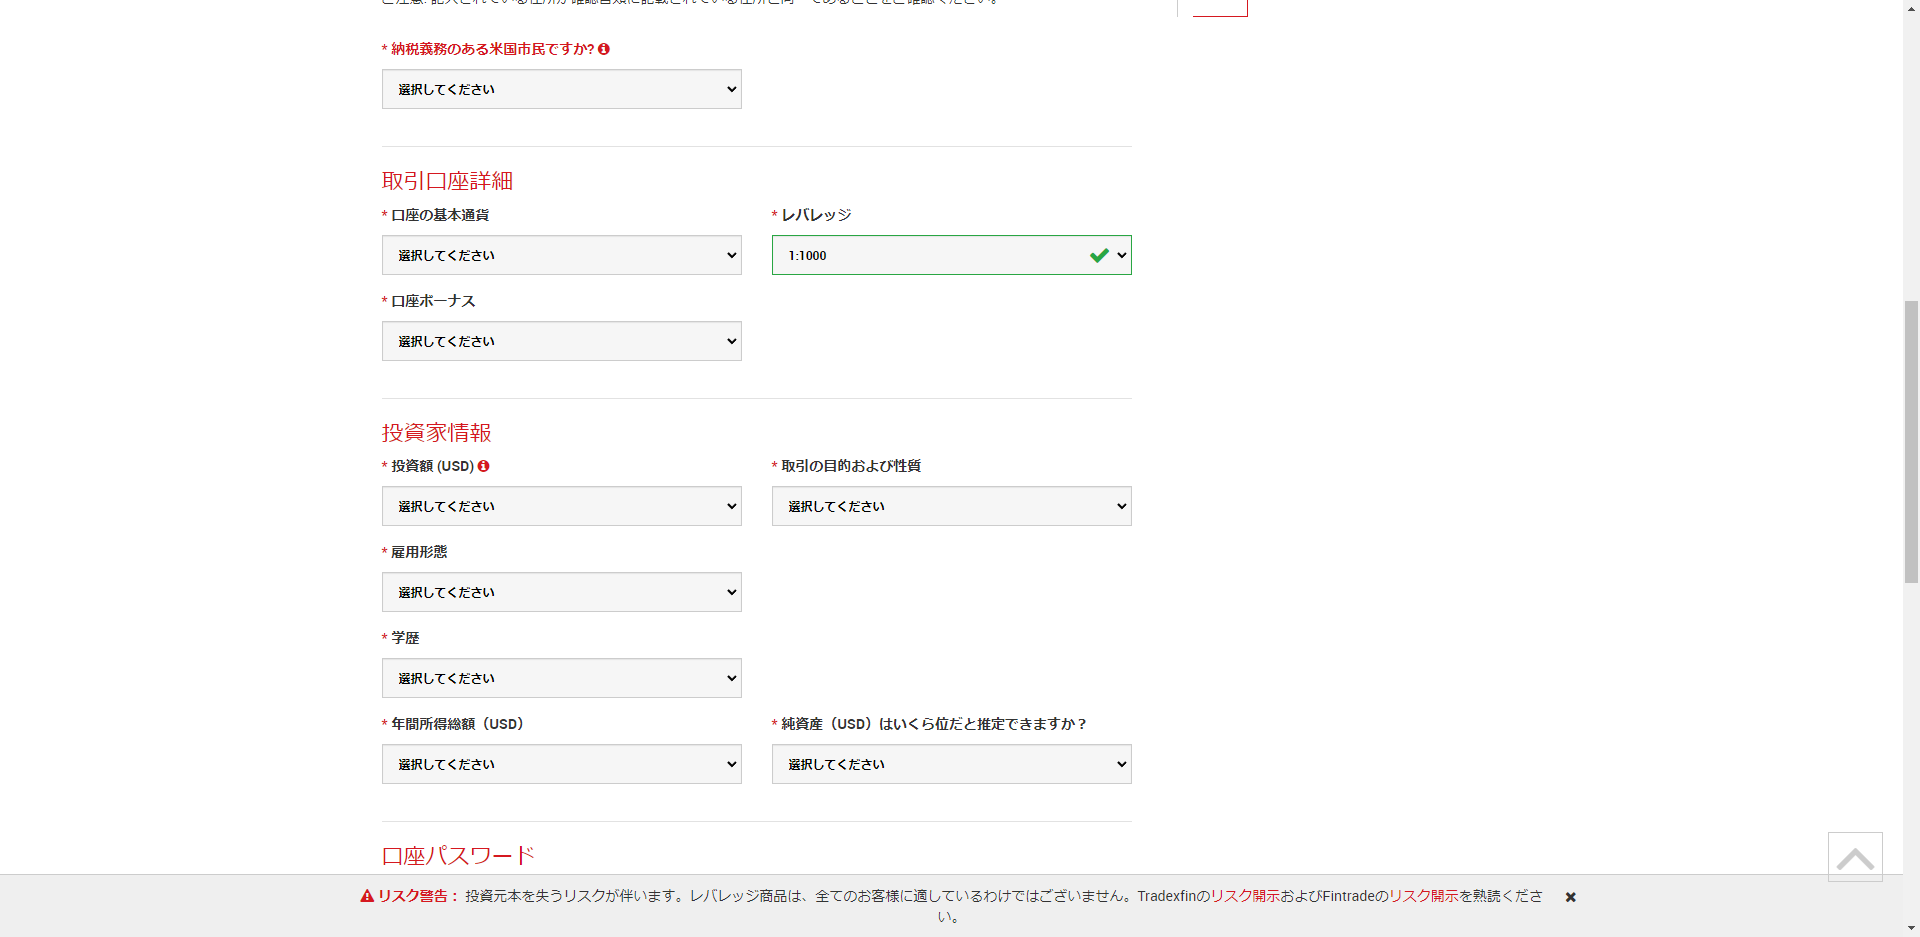Click the scrollbar down arrow
The height and width of the screenshot is (937, 1920).
pyautogui.click(x=1911, y=928)
